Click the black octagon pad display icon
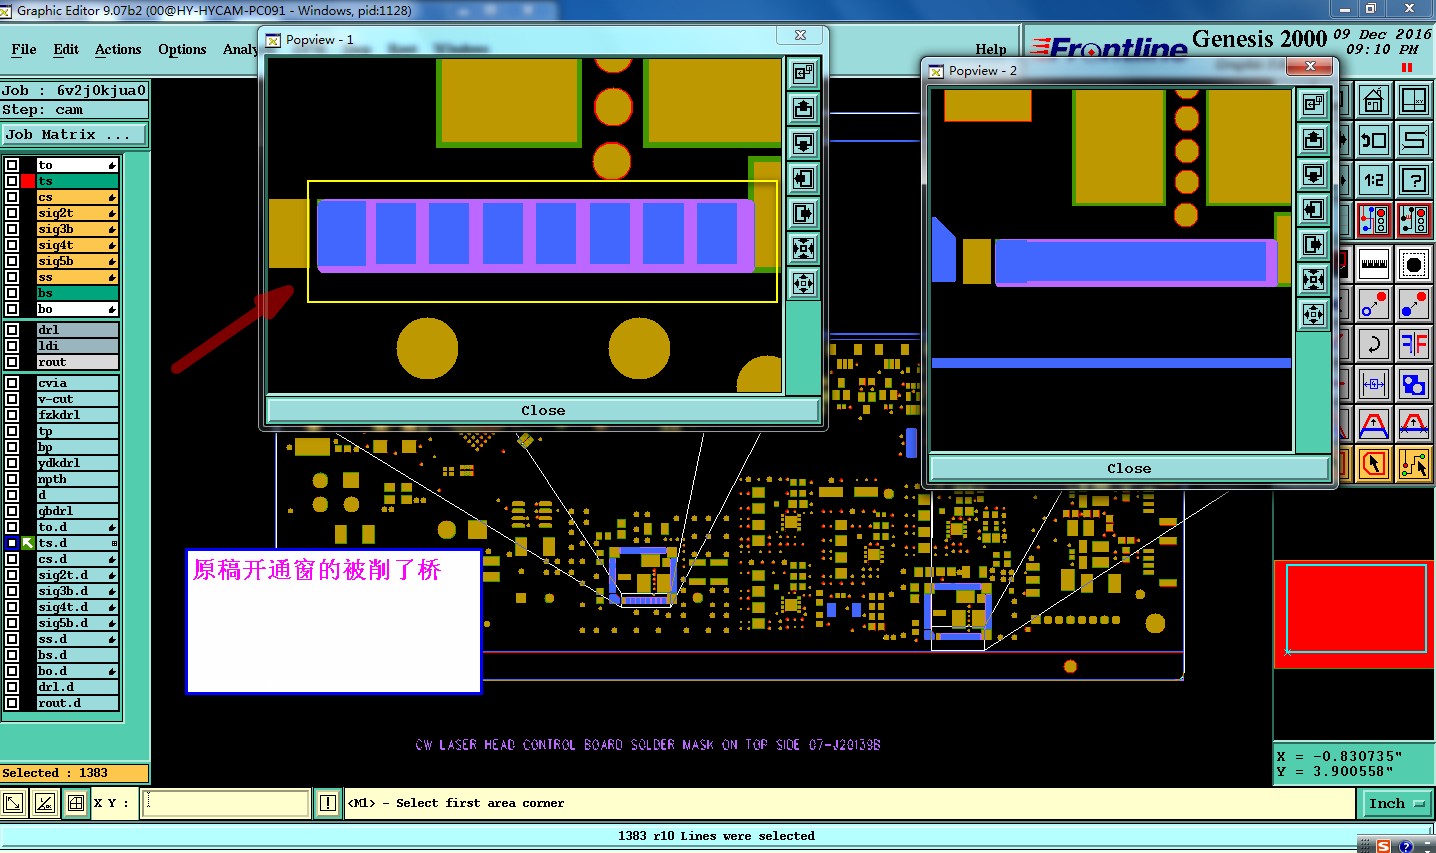Image resolution: width=1436 pixels, height=853 pixels. (1414, 265)
